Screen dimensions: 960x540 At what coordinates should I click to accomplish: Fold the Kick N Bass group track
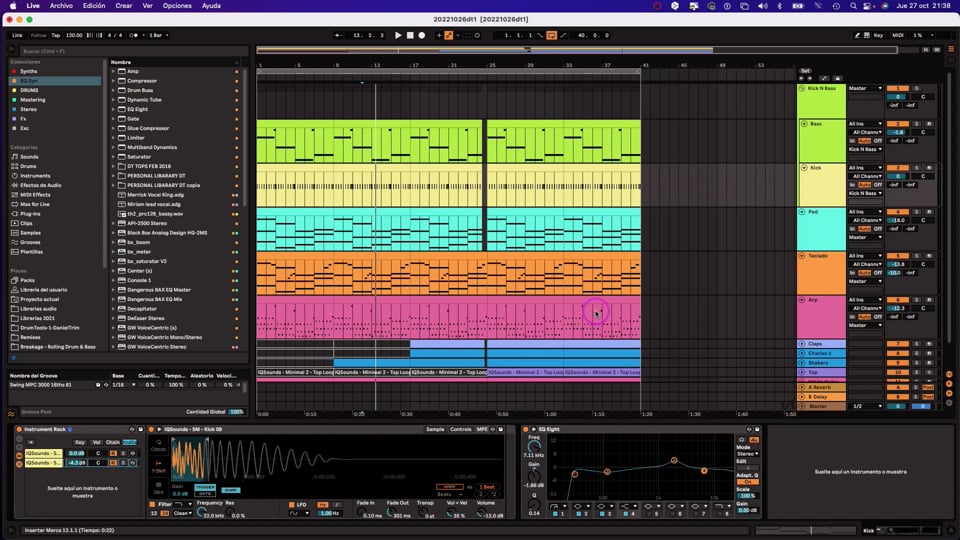[x=802, y=88]
